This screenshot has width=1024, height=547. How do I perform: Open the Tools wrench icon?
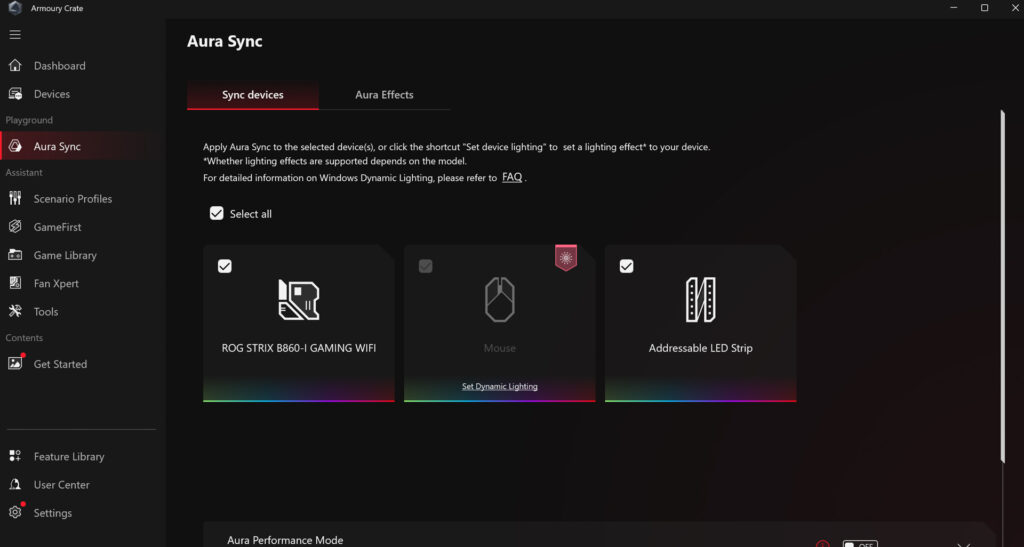pyautogui.click(x=15, y=311)
